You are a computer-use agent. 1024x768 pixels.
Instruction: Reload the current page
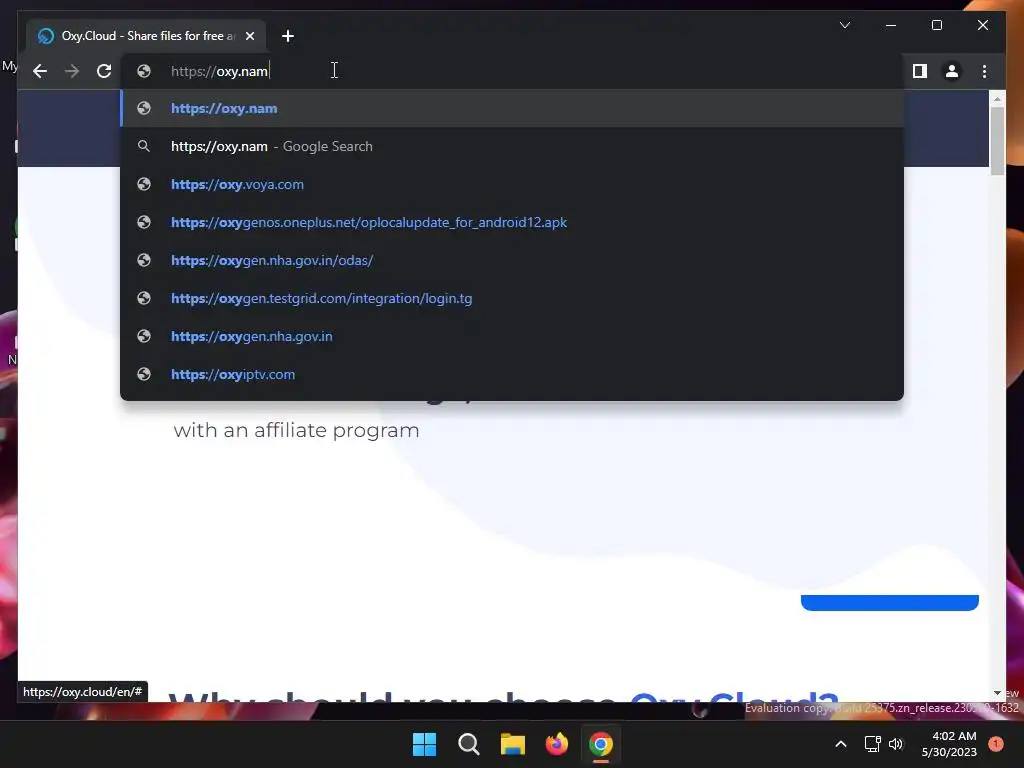[104, 71]
